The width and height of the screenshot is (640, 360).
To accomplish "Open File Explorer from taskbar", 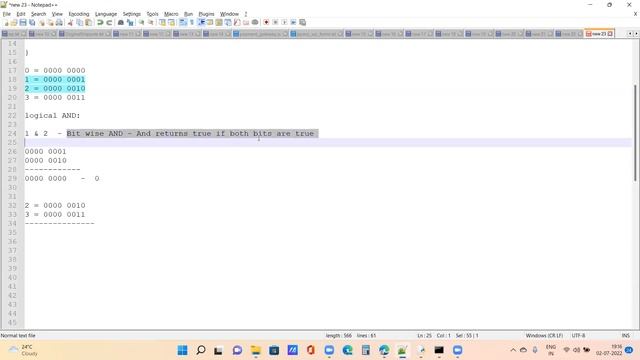I will point(256,350).
